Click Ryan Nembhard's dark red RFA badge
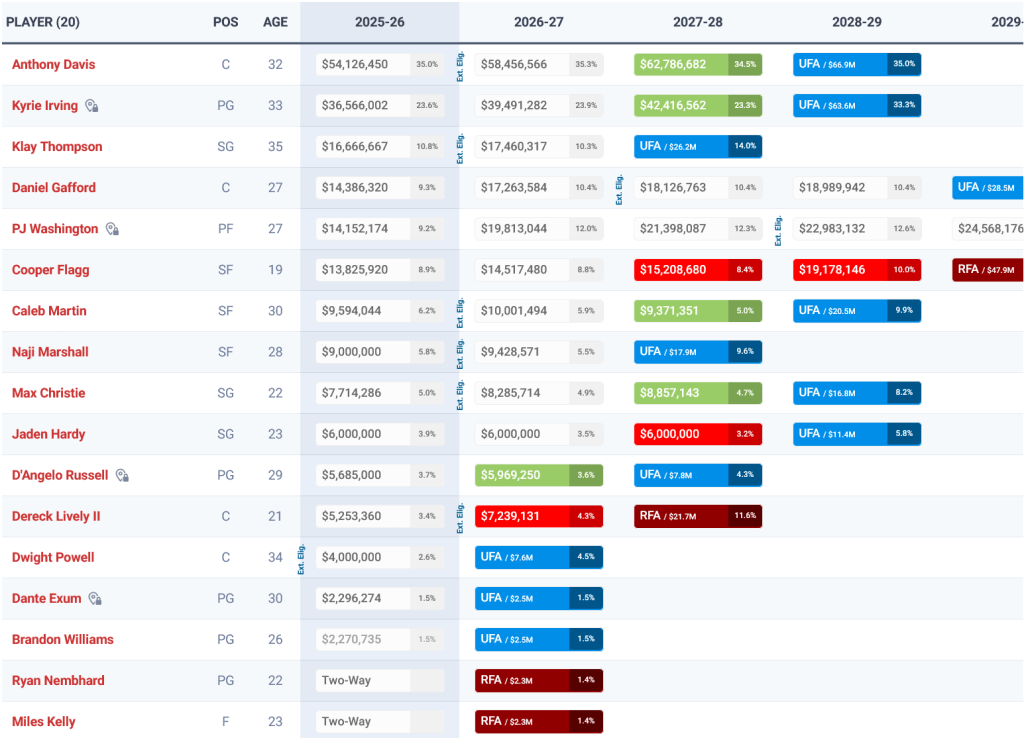This screenshot has width=1024, height=738. (538, 681)
